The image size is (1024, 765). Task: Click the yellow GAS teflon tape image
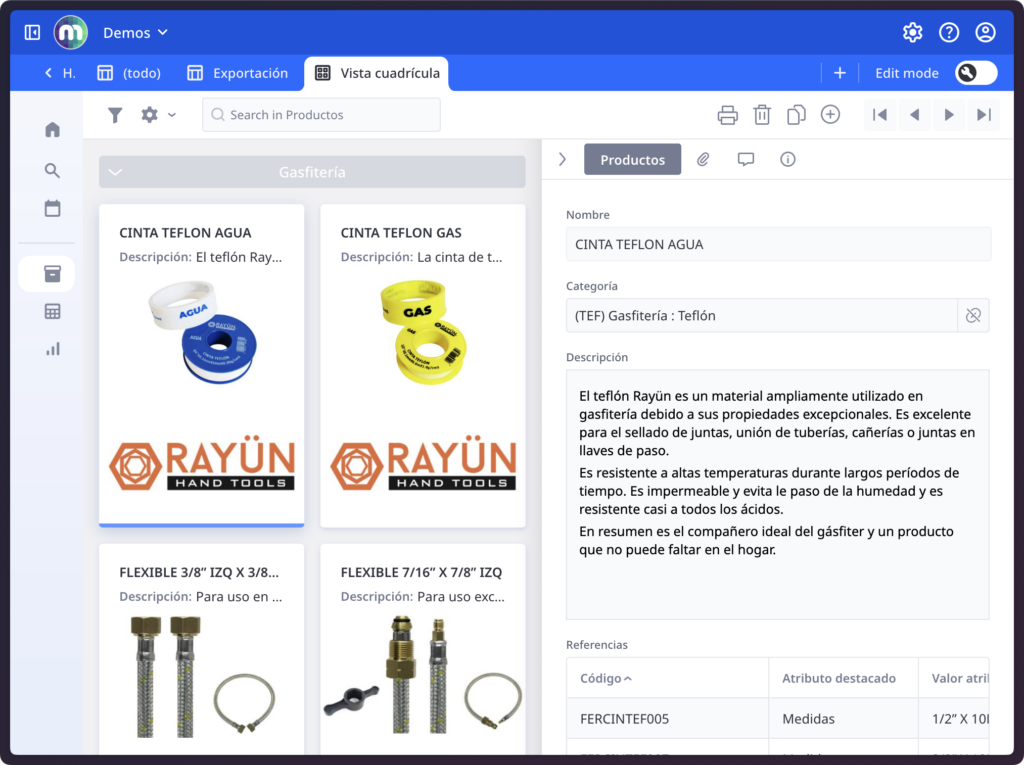point(424,331)
